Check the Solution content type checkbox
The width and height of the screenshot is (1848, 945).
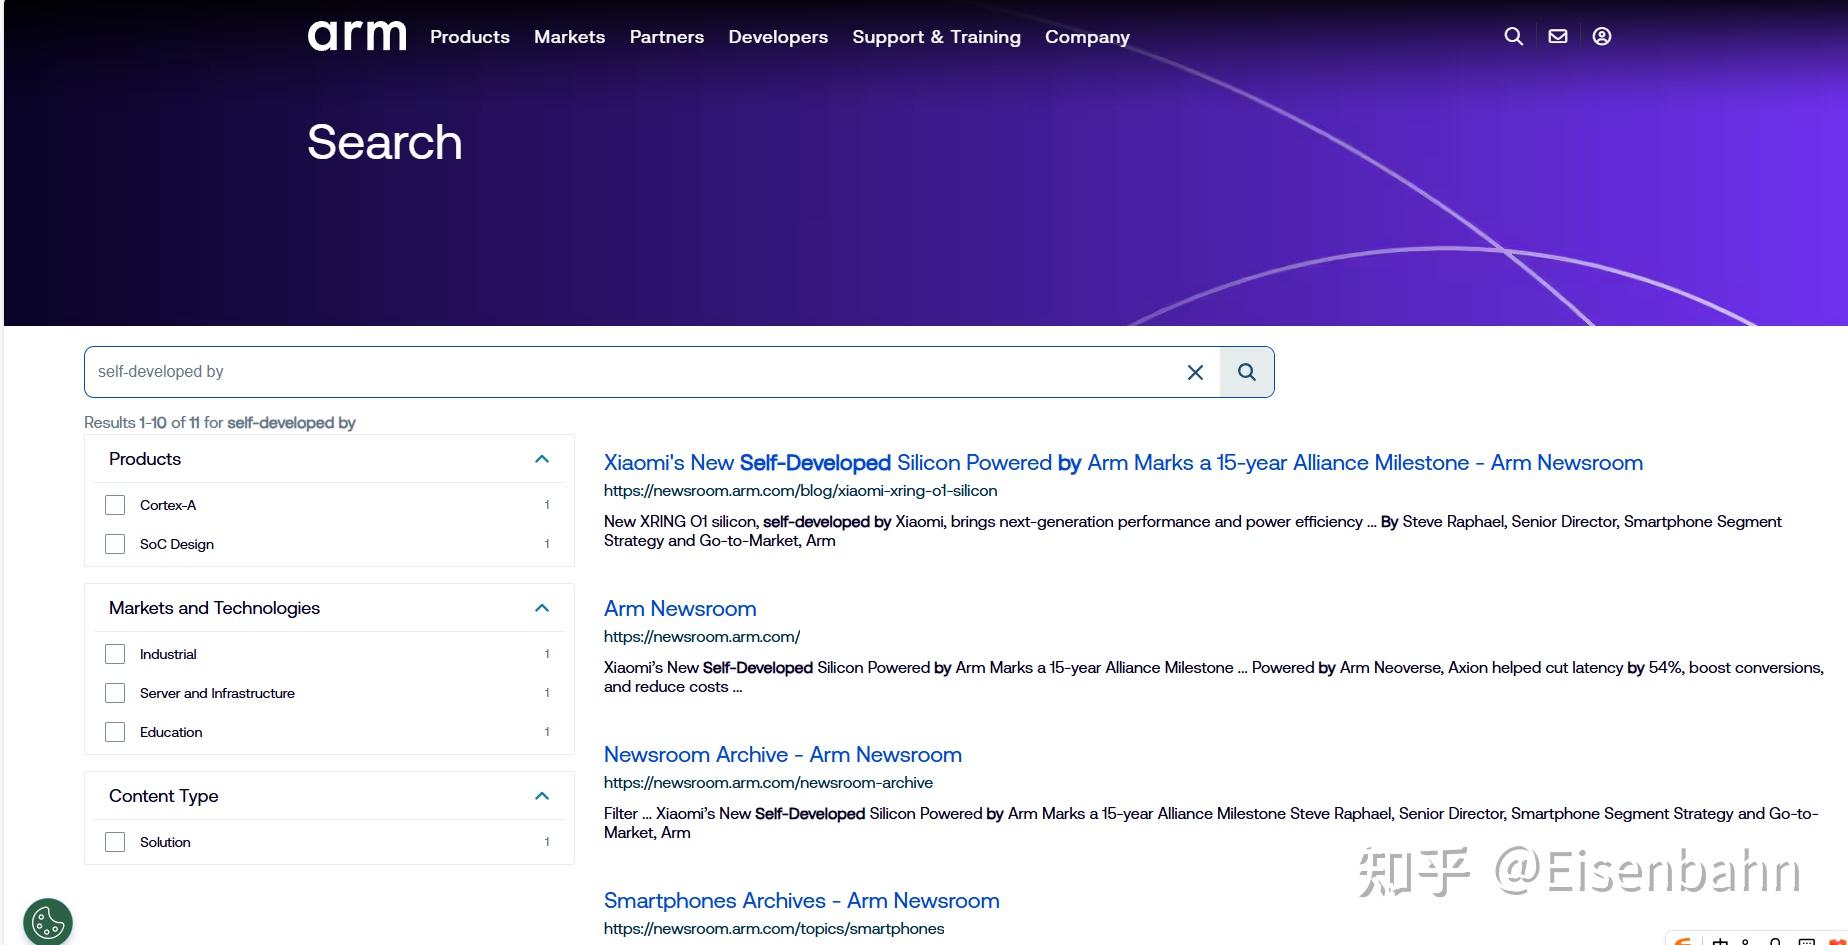[115, 842]
